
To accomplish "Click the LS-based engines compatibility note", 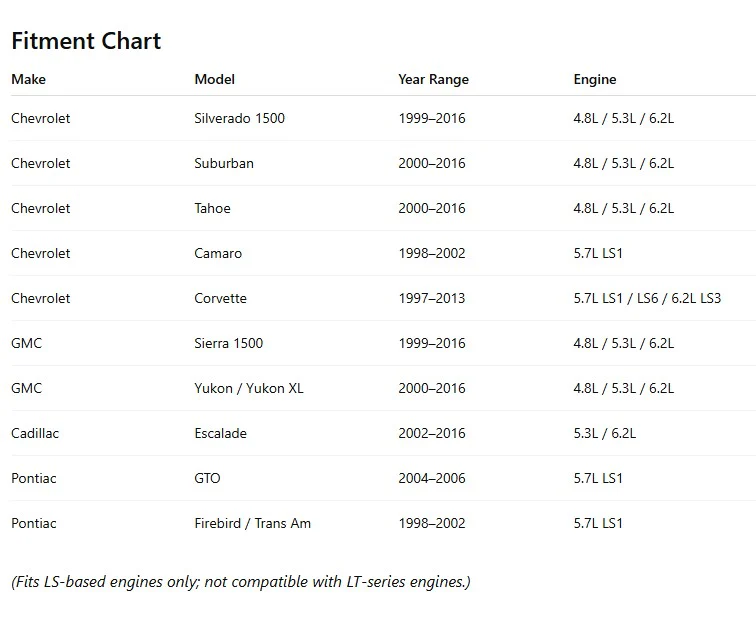I will coord(241,582).
